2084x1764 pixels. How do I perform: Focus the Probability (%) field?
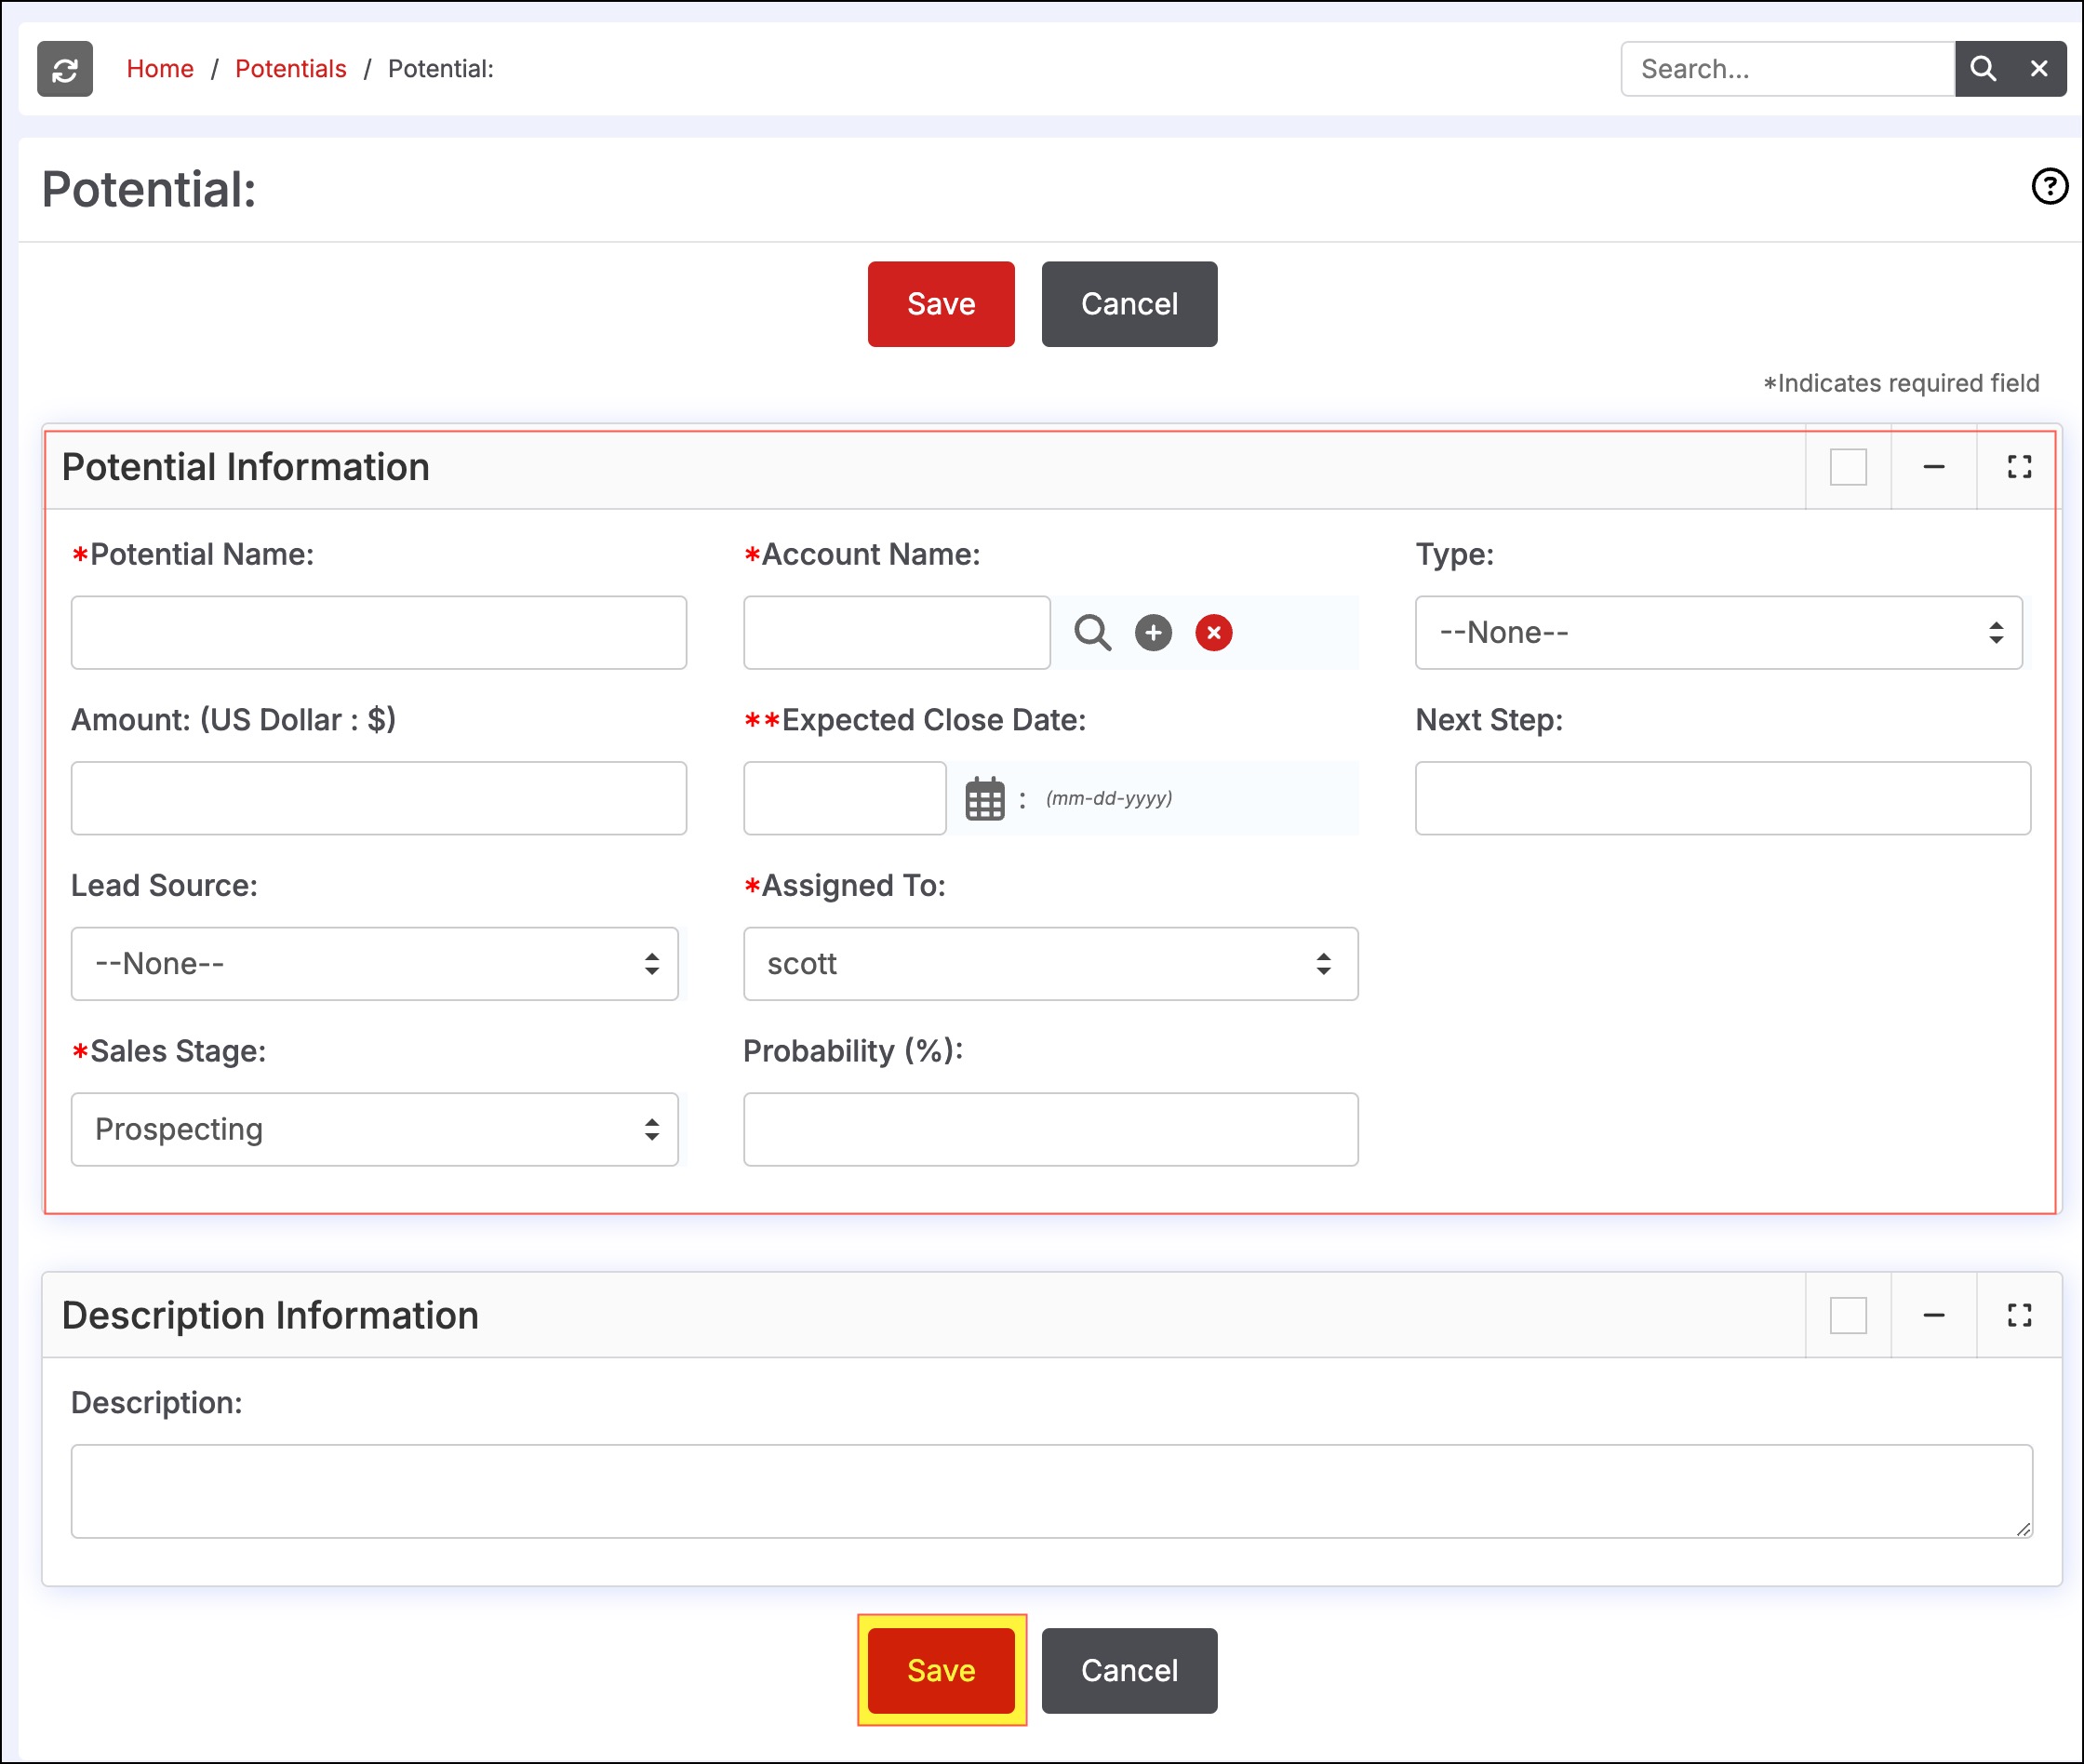[1050, 1130]
